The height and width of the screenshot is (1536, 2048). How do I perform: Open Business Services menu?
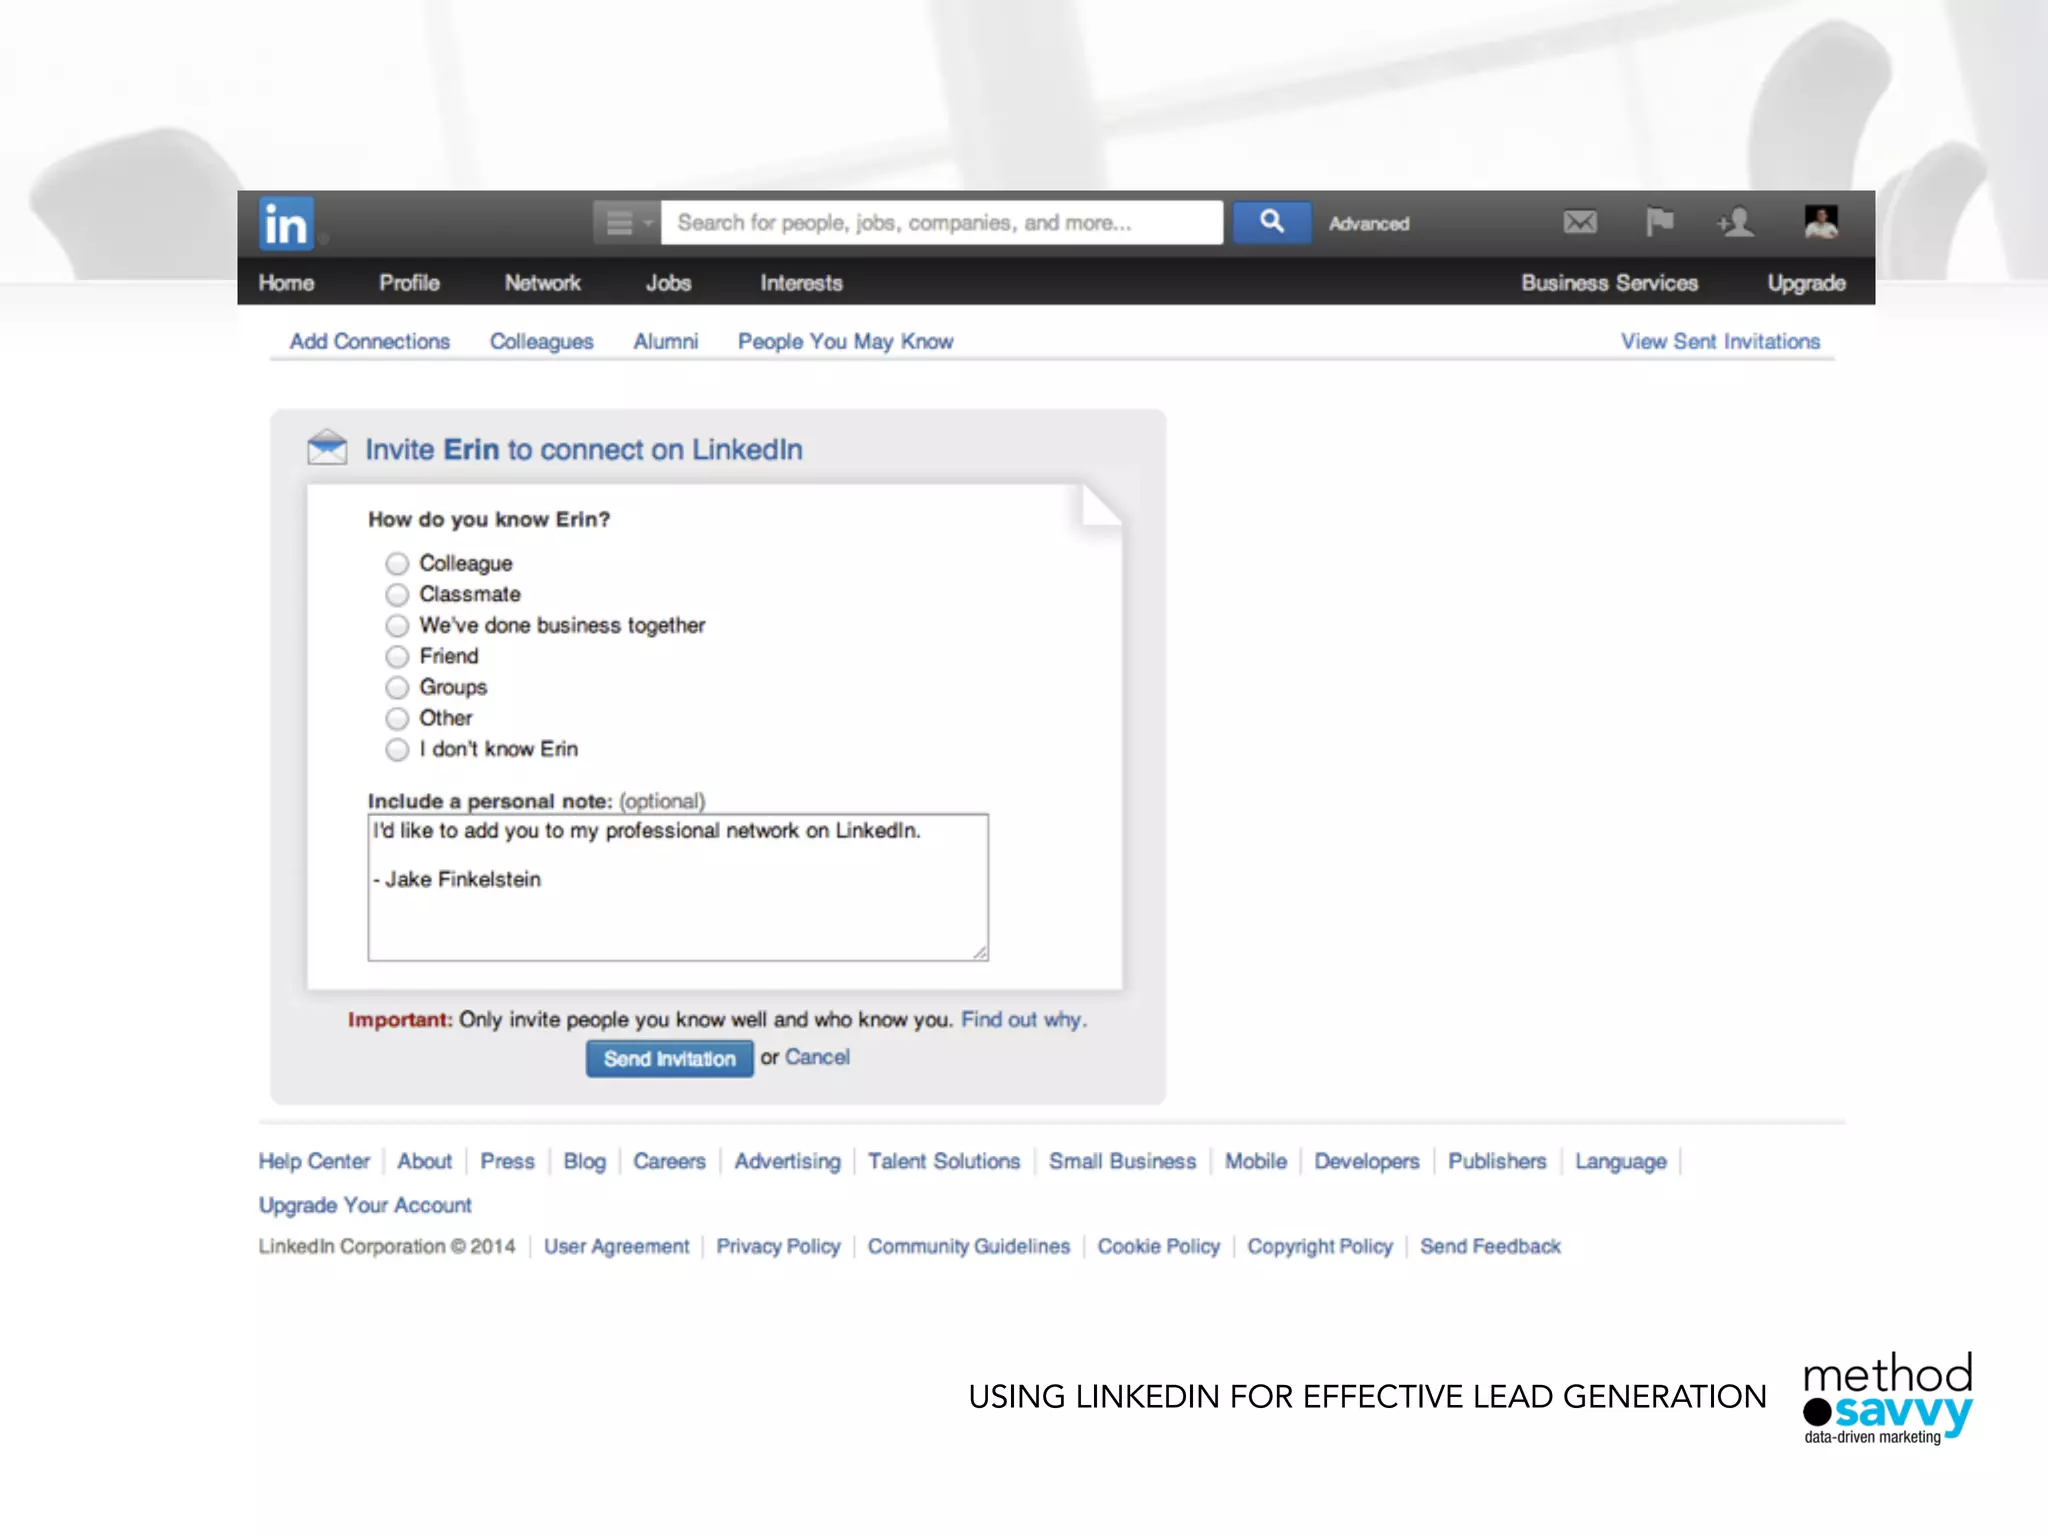1610,283
